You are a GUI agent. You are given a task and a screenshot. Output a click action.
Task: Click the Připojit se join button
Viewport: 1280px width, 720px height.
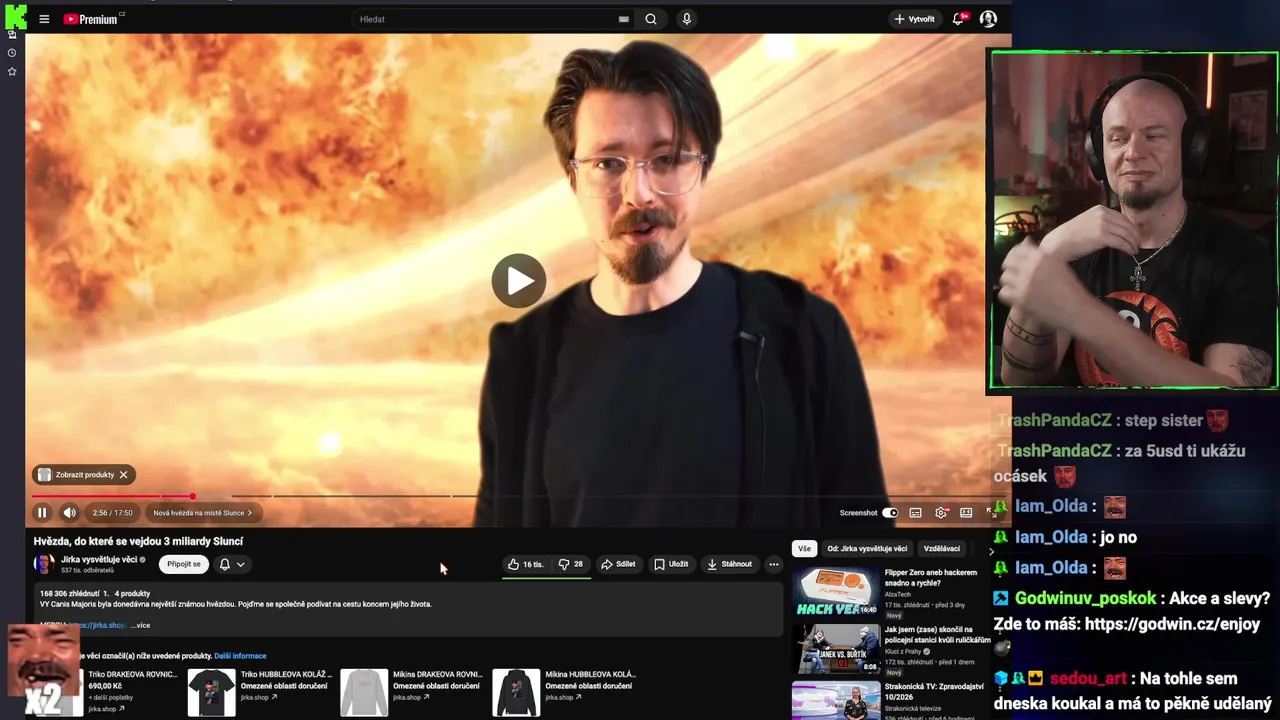click(x=184, y=564)
